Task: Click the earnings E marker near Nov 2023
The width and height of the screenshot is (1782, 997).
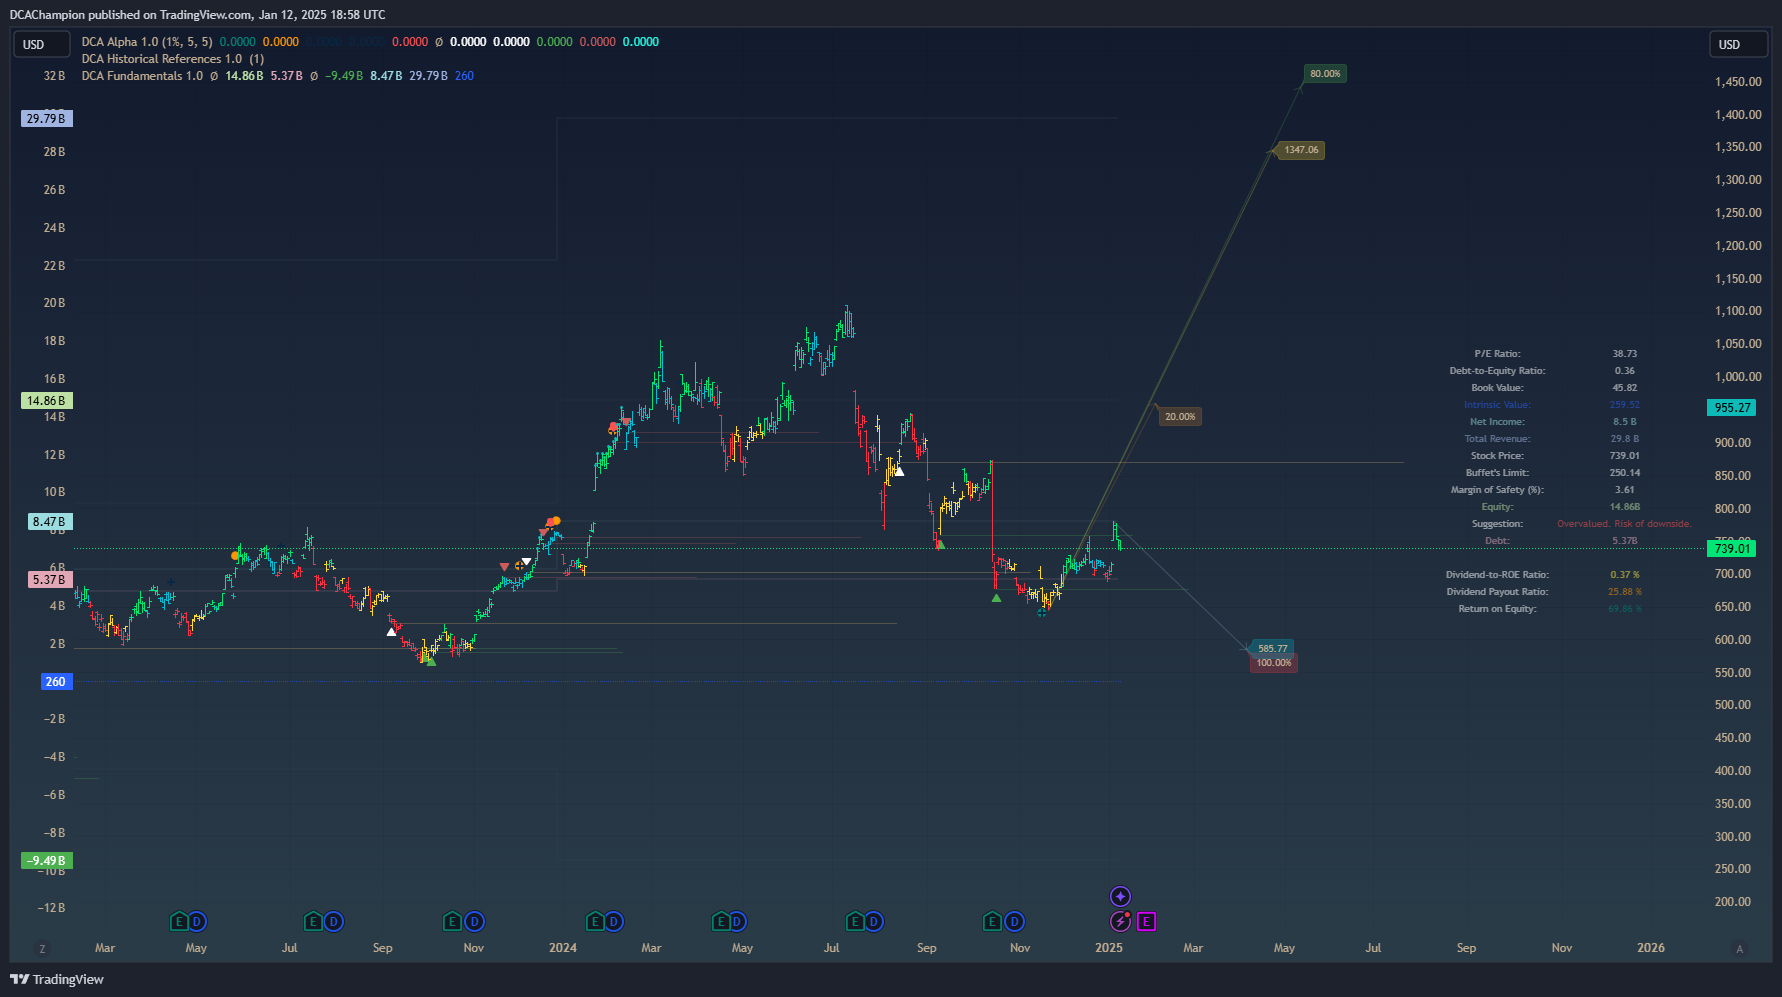Action: [x=452, y=922]
